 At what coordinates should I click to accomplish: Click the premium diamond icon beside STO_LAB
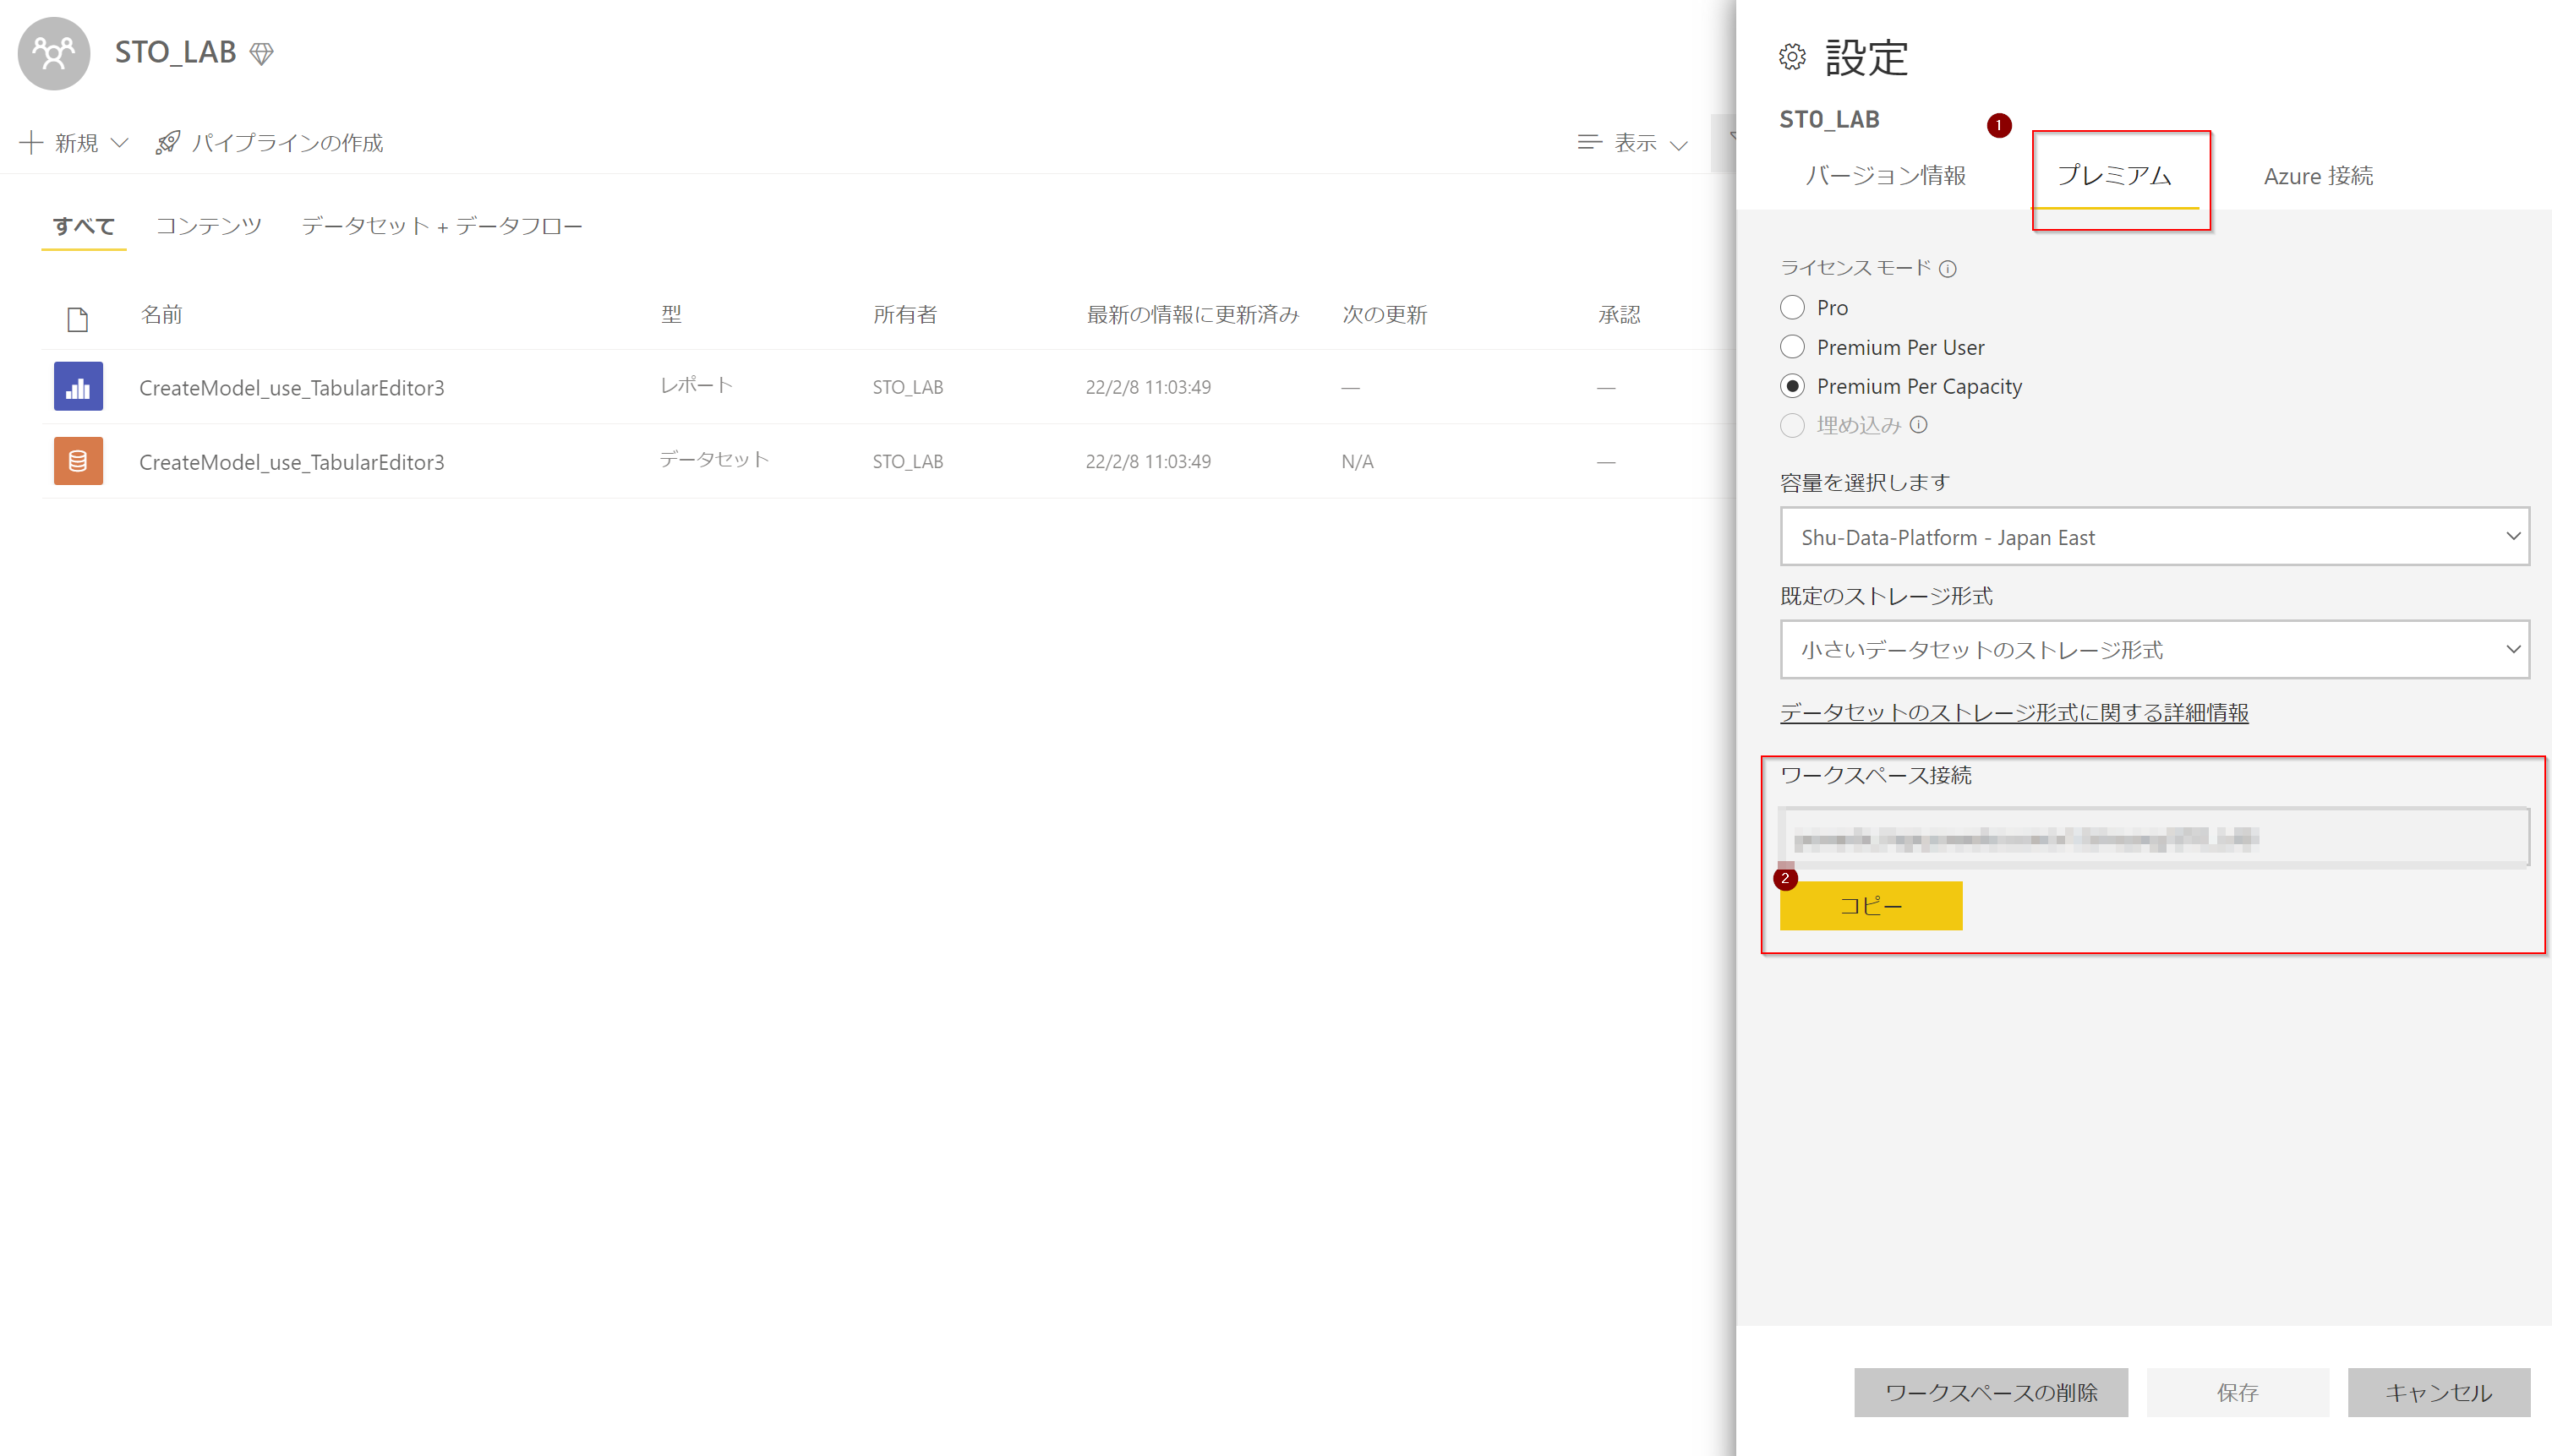(x=261, y=53)
